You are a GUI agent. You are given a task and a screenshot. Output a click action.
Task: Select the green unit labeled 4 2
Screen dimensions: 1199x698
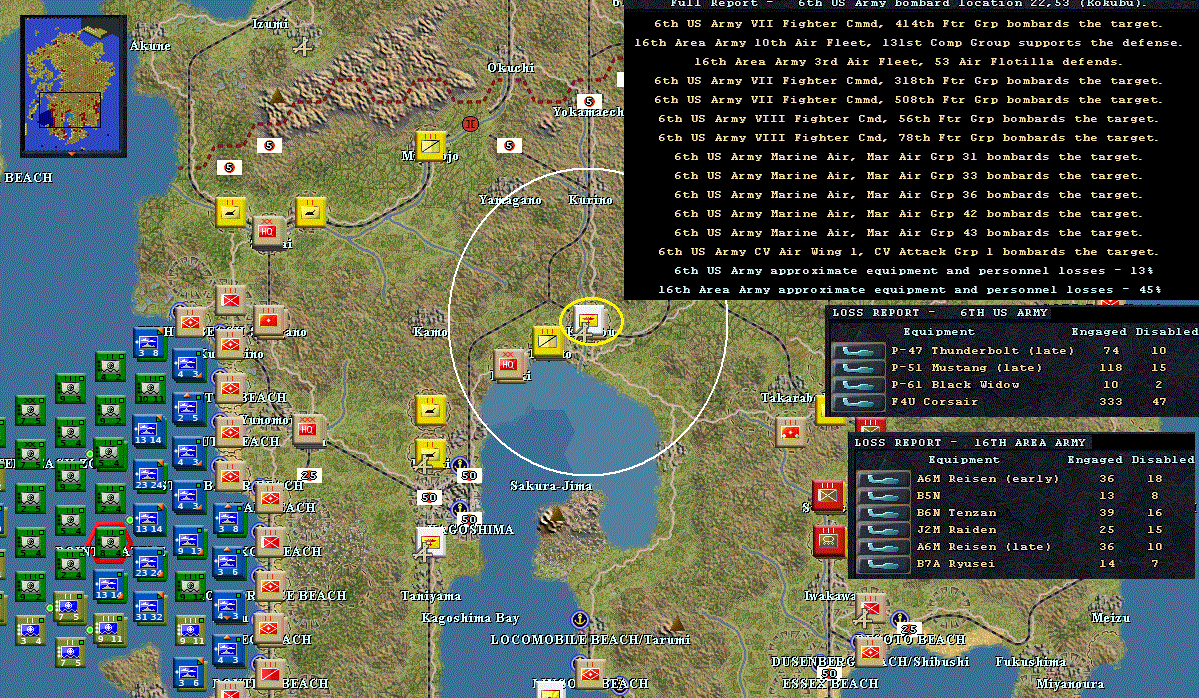coord(109,366)
